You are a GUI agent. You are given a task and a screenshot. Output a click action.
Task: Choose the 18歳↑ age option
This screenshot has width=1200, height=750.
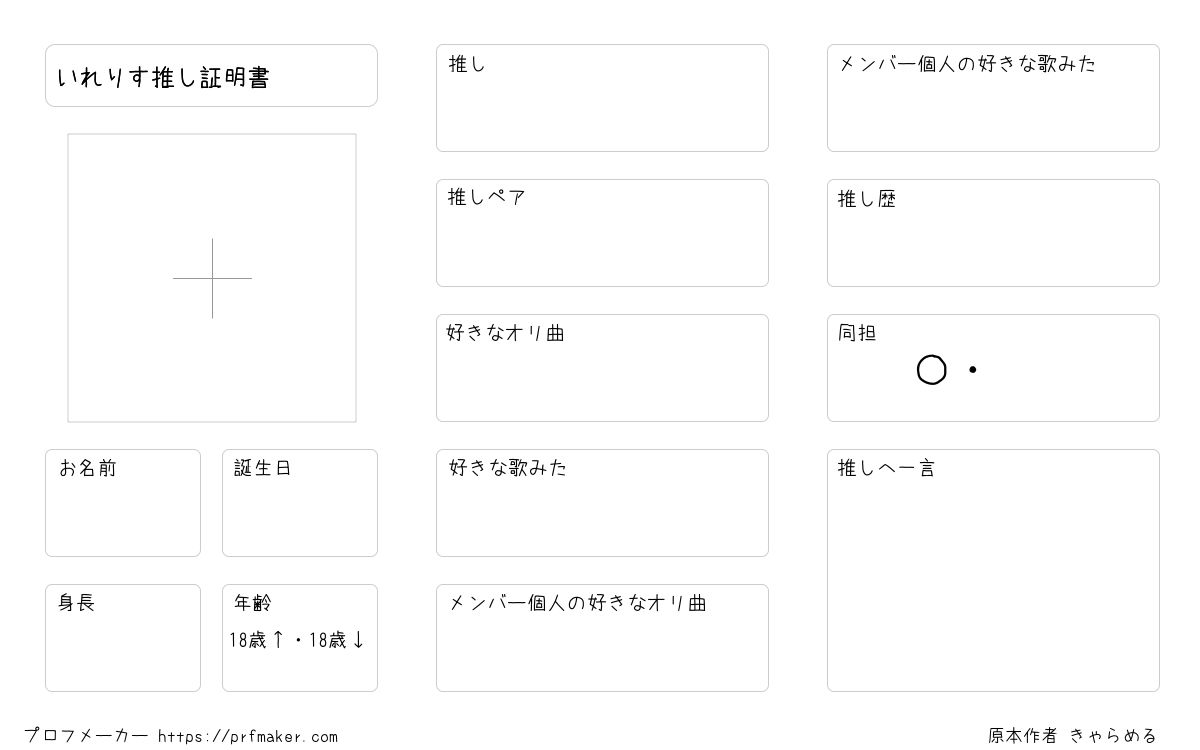click(x=257, y=640)
